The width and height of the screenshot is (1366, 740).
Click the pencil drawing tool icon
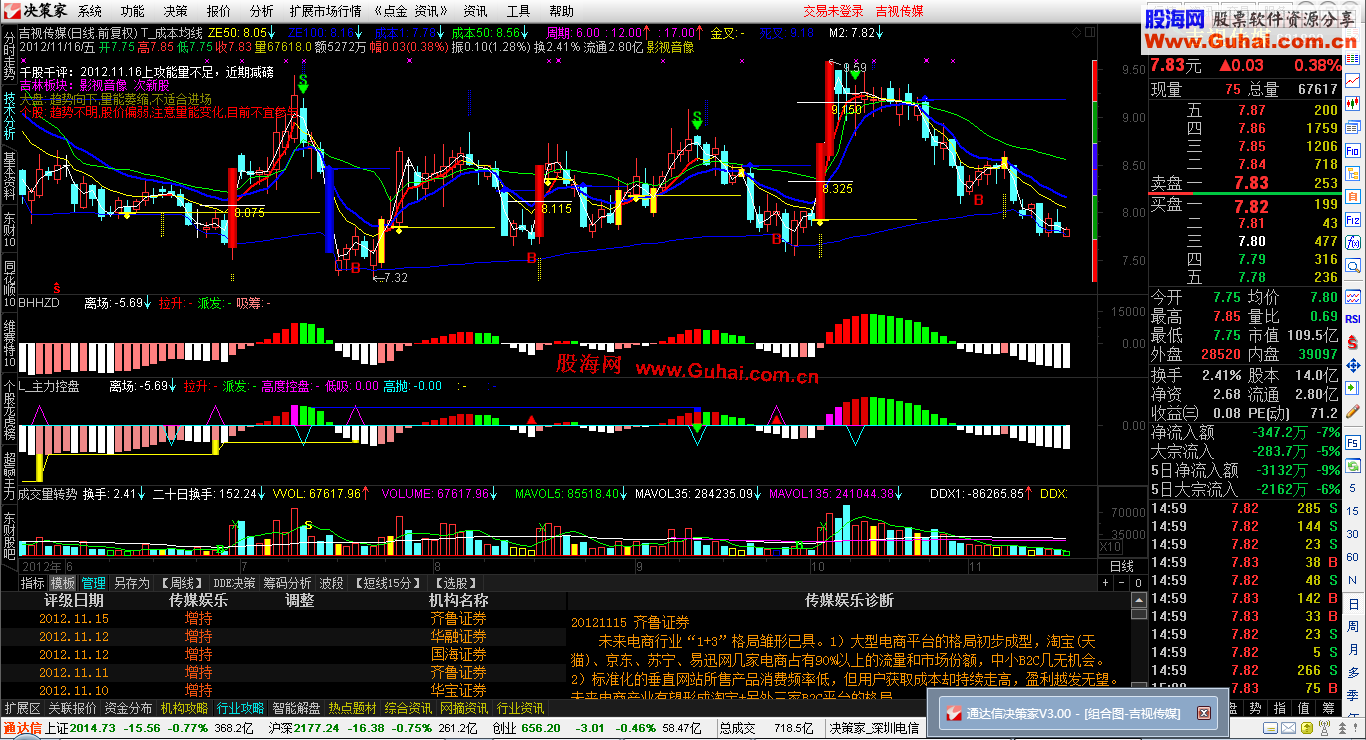1353,410
